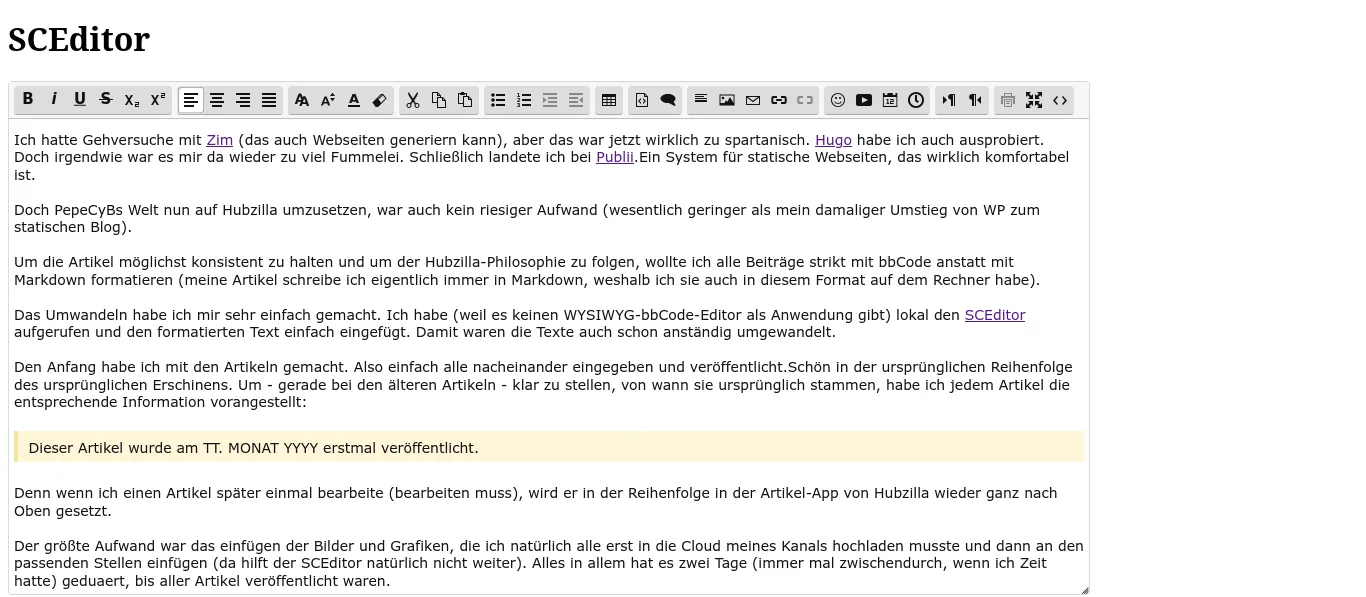1366x597 pixels.
Task: Follow the Publii link
Action: click(614, 157)
